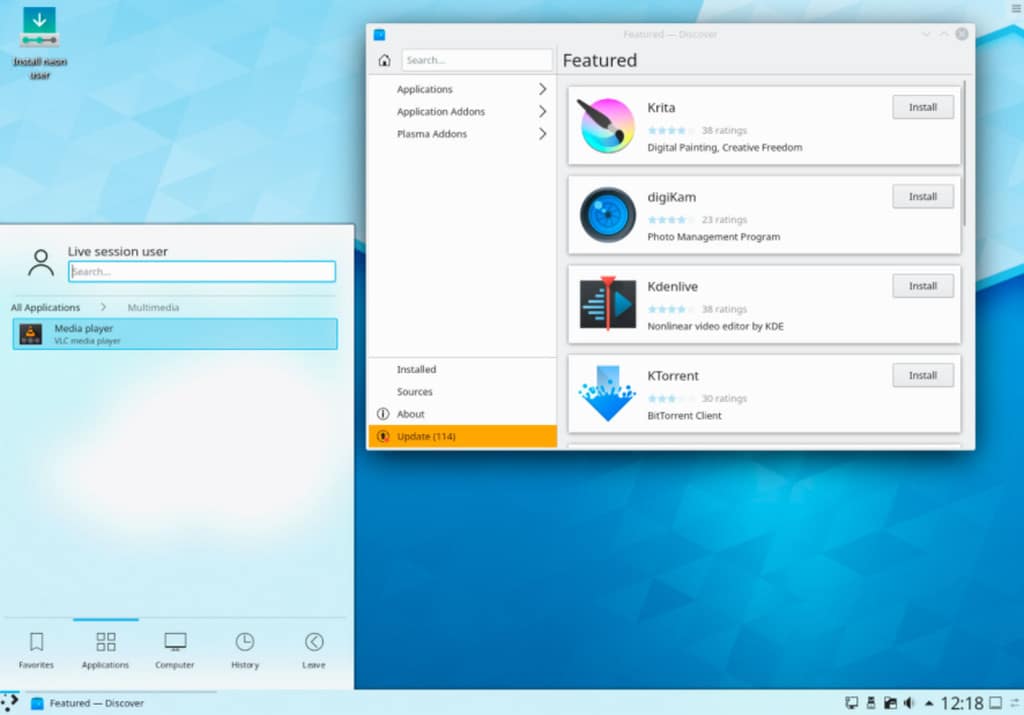The width and height of the screenshot is (1024, 715).
Task: Install Kdenlive
Action: (923, 286)
